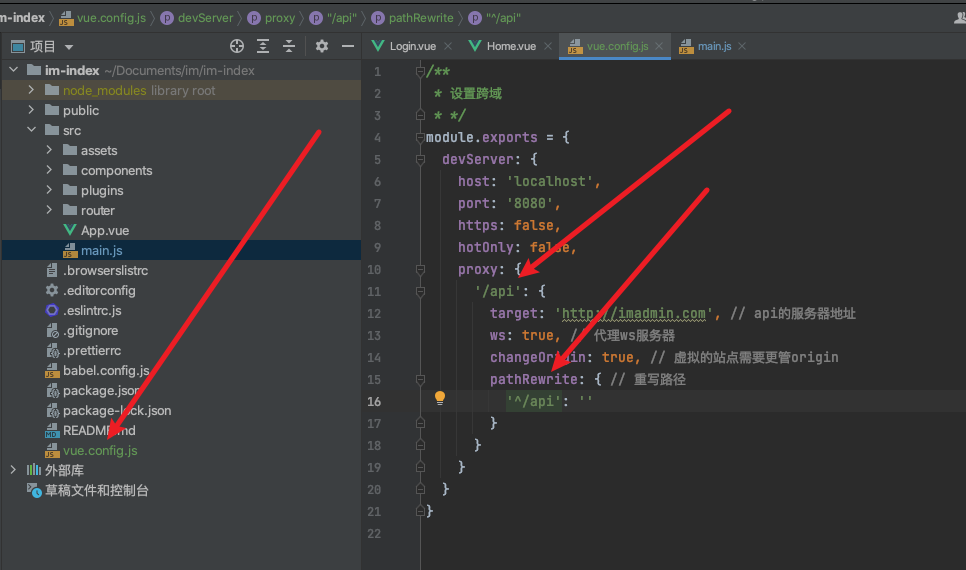Switch to the main.js editor tab
966x570 pixels.
click(714, 46)
